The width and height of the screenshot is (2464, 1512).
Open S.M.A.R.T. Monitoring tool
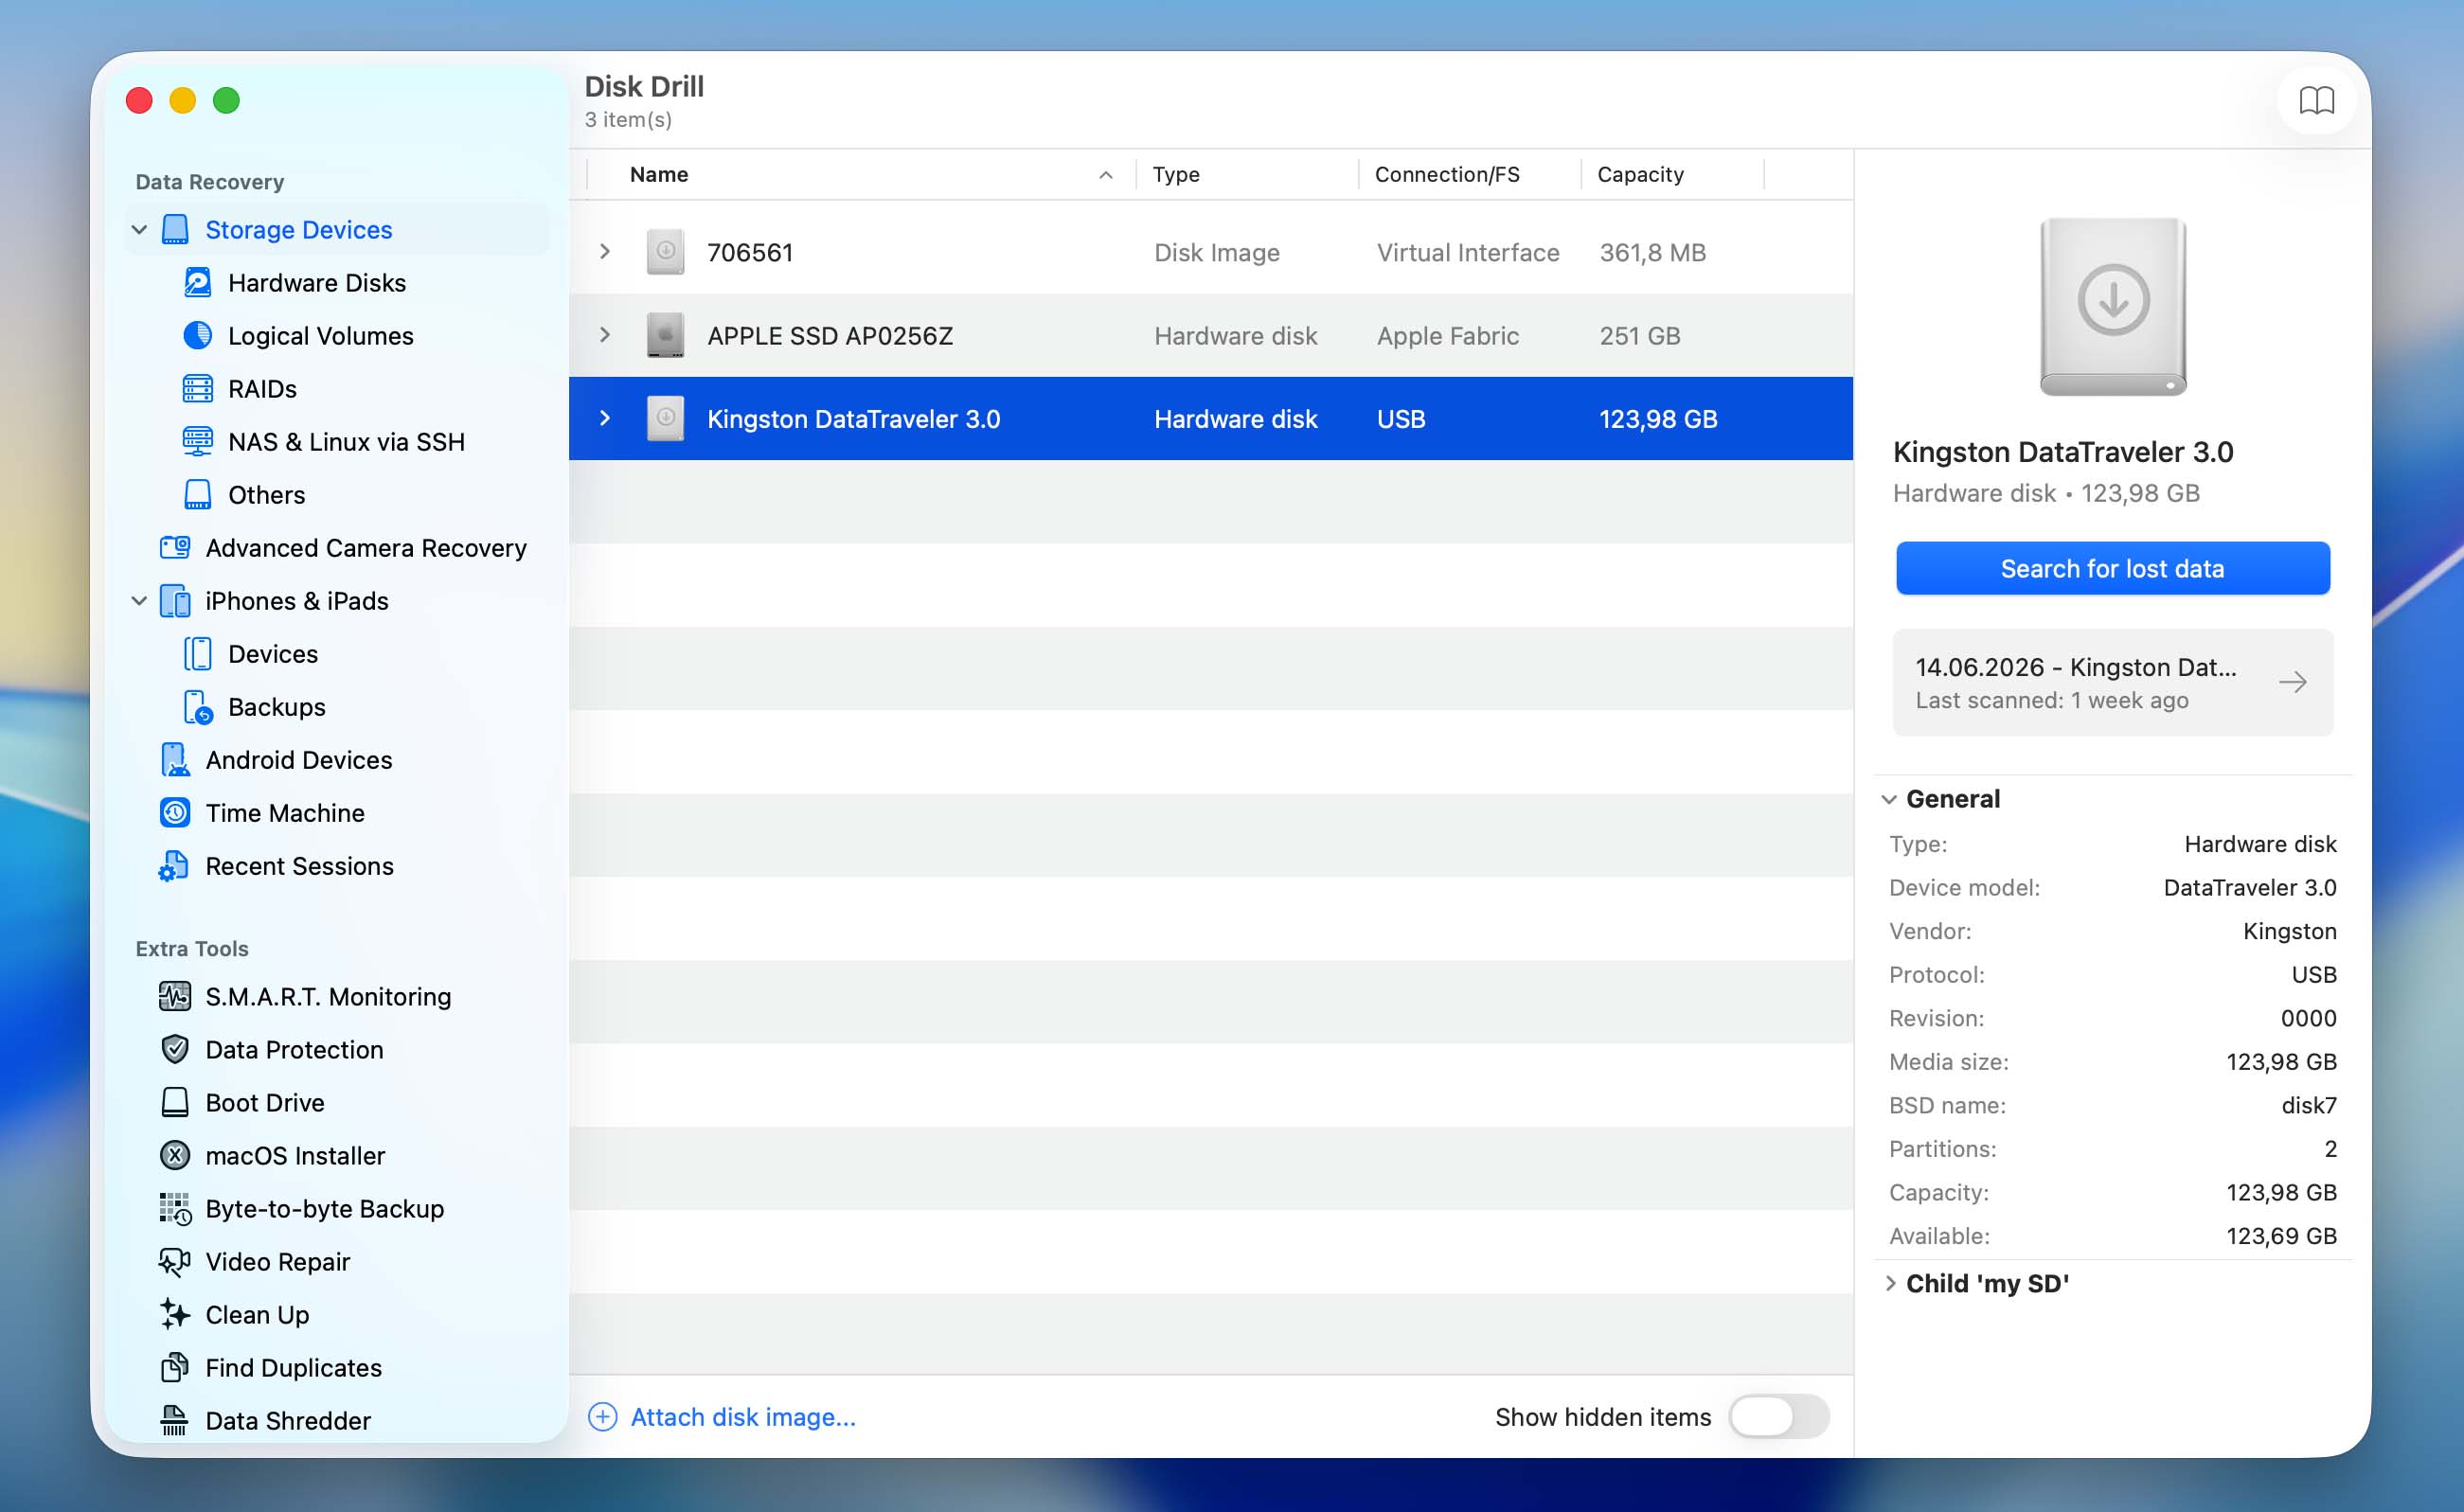(328, 997)
